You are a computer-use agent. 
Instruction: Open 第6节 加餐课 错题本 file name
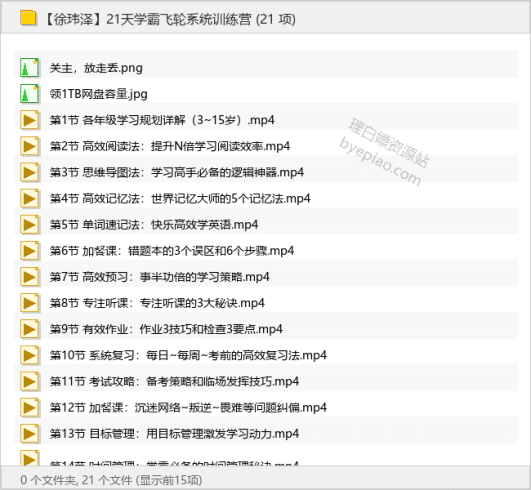[x=172, y=251]
